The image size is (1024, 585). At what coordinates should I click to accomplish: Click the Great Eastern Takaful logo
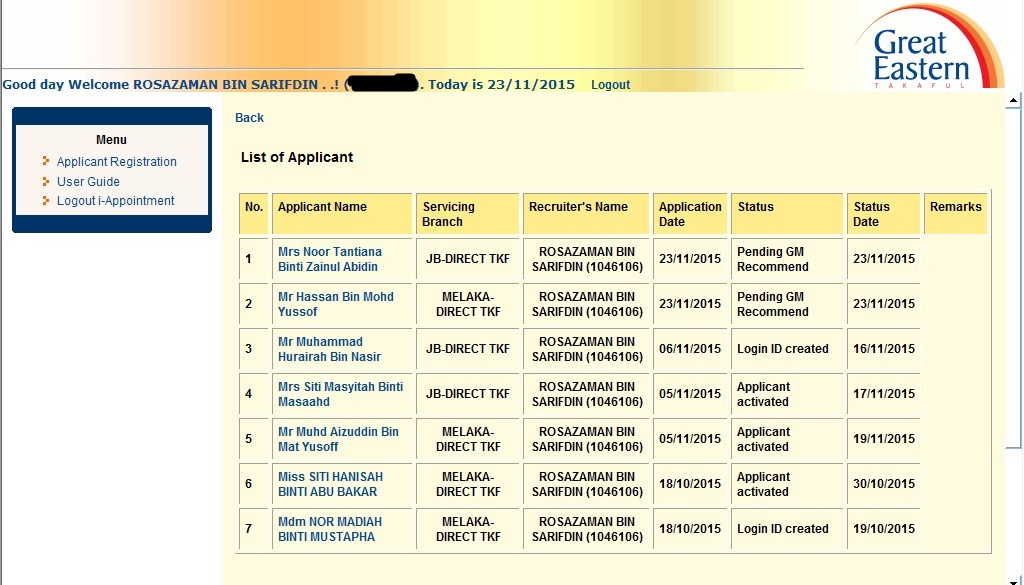[925, 52]
